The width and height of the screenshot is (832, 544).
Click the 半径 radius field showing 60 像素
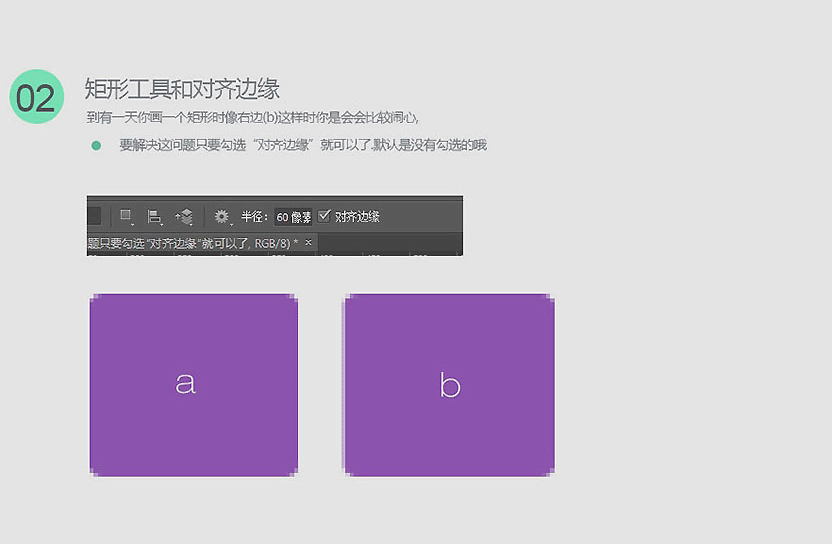click(x=293, y=217)
